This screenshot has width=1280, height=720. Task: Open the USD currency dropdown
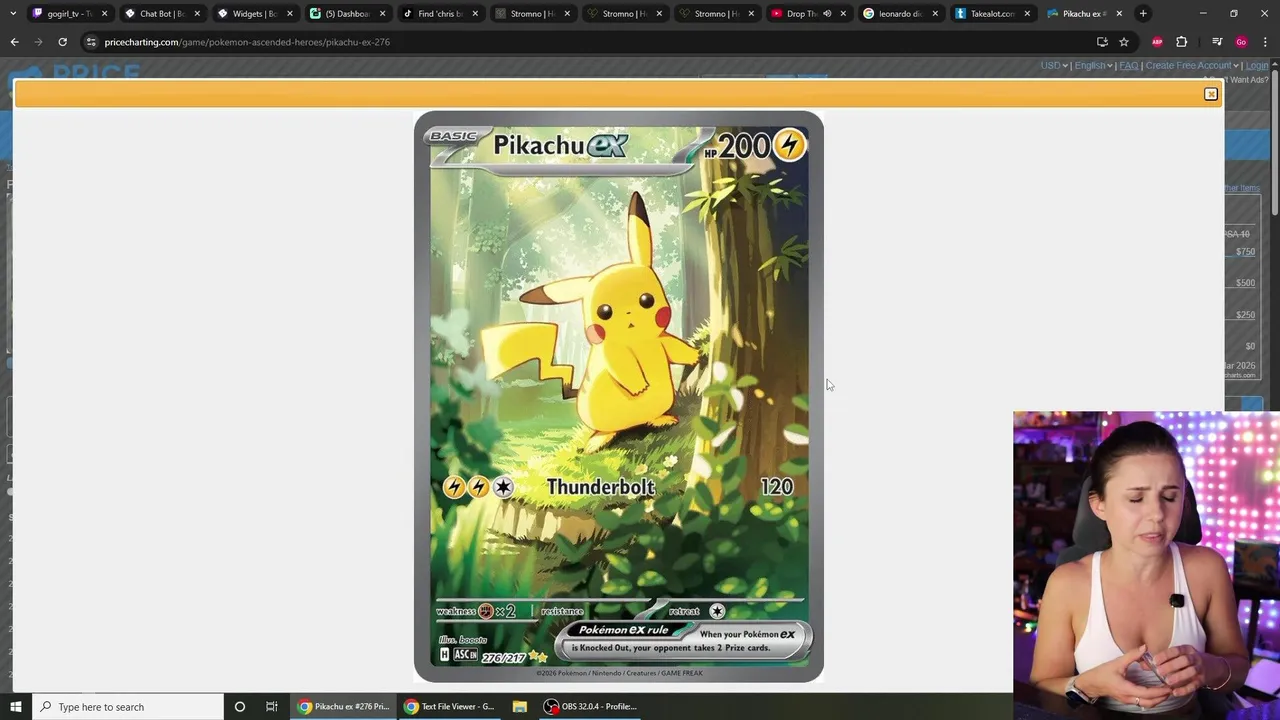click(x=1054, y=66)
